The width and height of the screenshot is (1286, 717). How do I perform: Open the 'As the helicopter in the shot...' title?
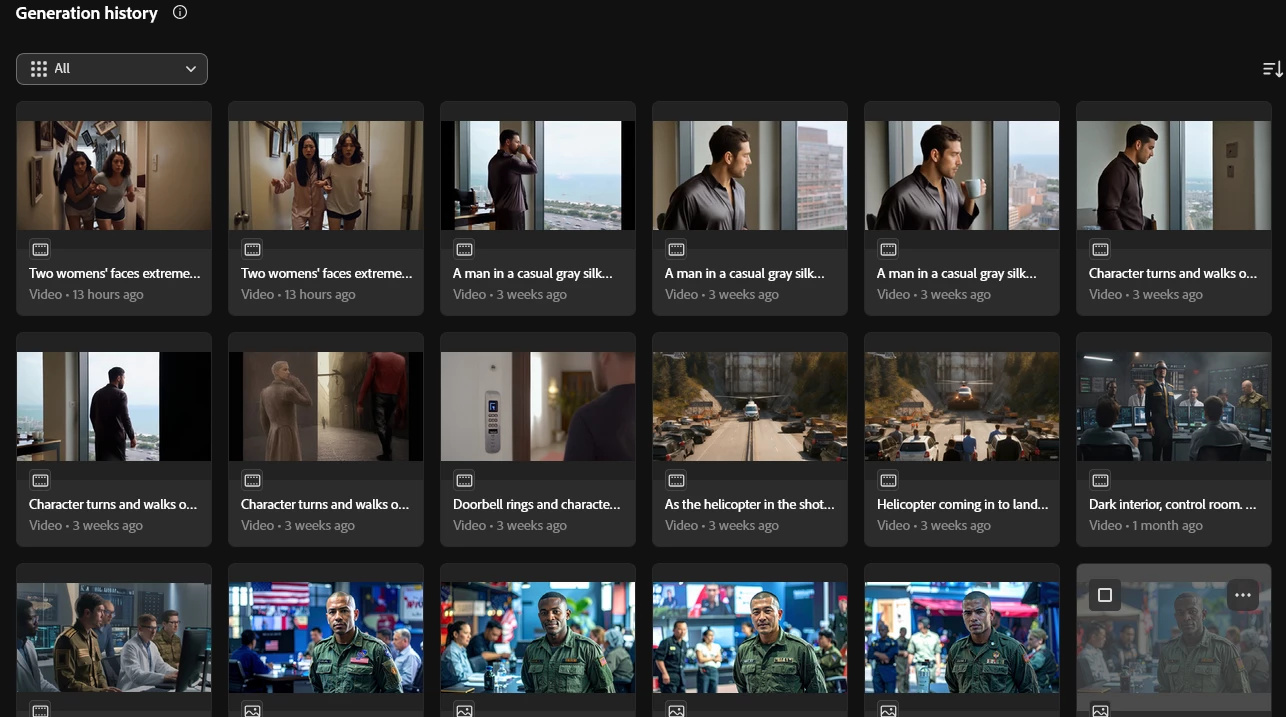coord(749,504)
